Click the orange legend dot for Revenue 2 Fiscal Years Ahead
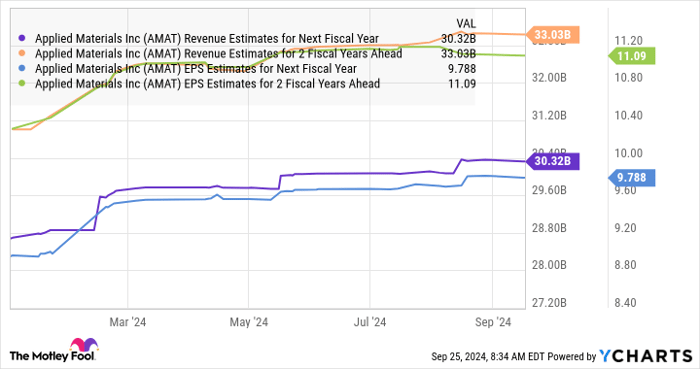This screenshot has width=700, height=369. (x=21, y=54)
